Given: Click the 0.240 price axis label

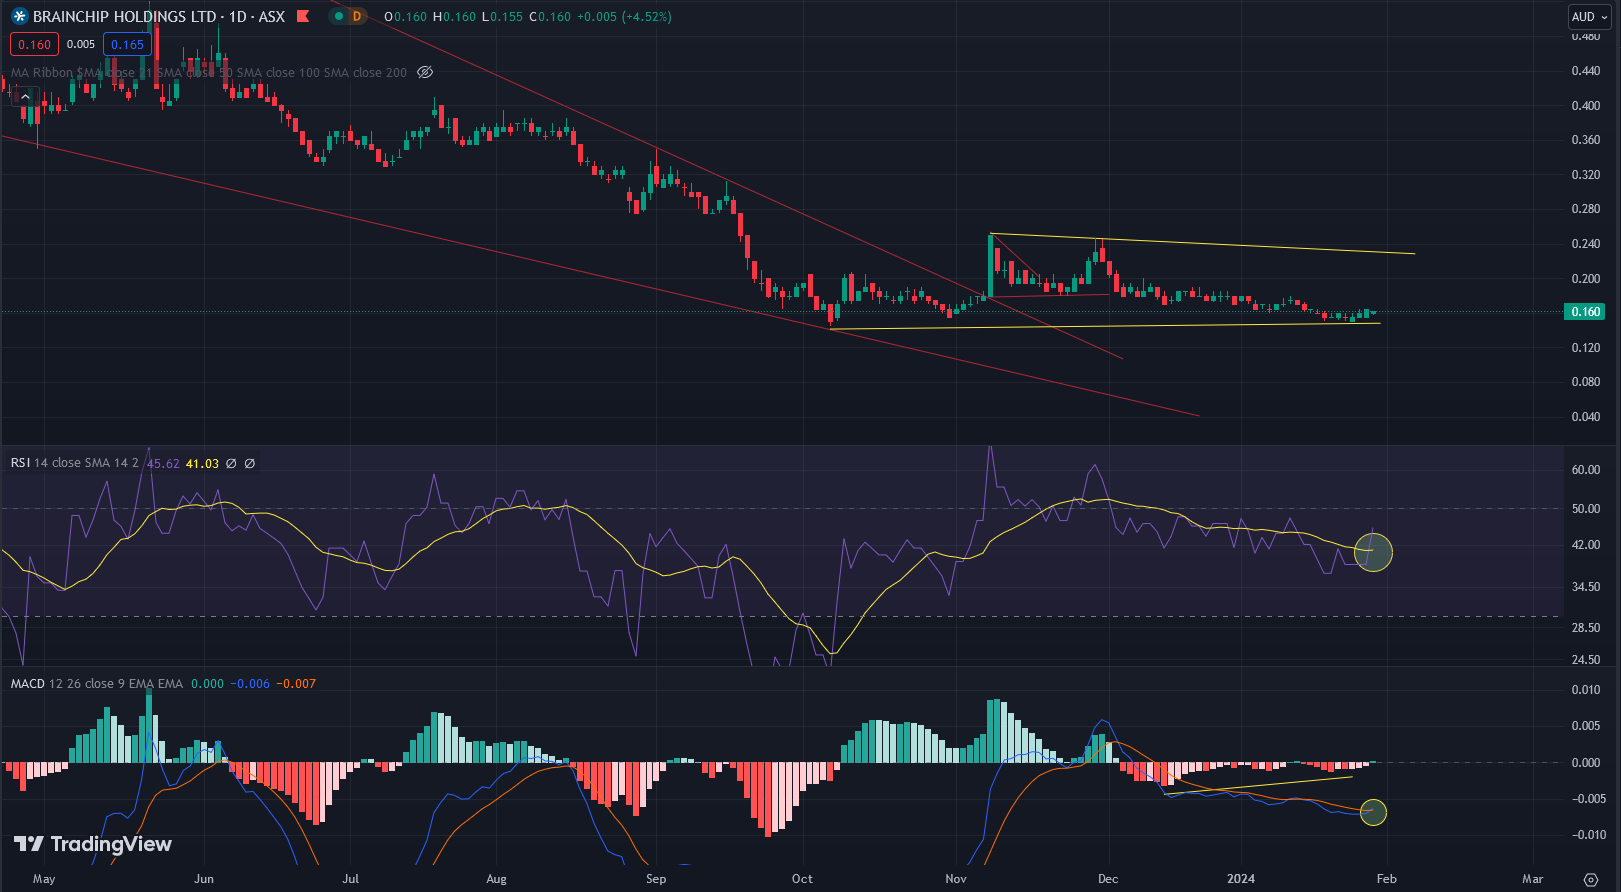Looking at the screenshot, I should pyautogui.click(x=1586, y=244).
